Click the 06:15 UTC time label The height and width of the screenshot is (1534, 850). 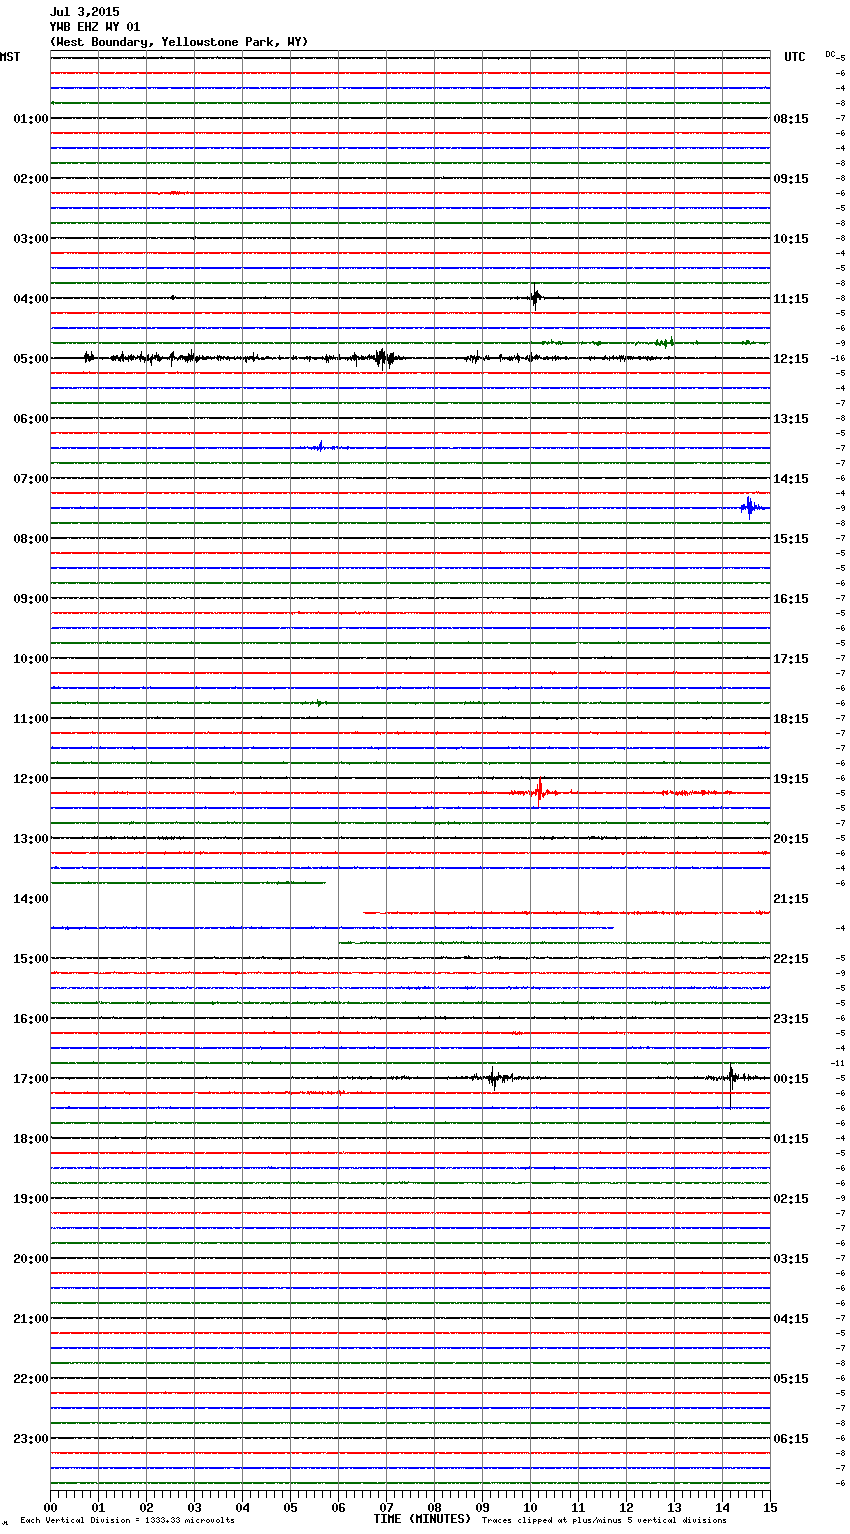(x=791, y=1439)
